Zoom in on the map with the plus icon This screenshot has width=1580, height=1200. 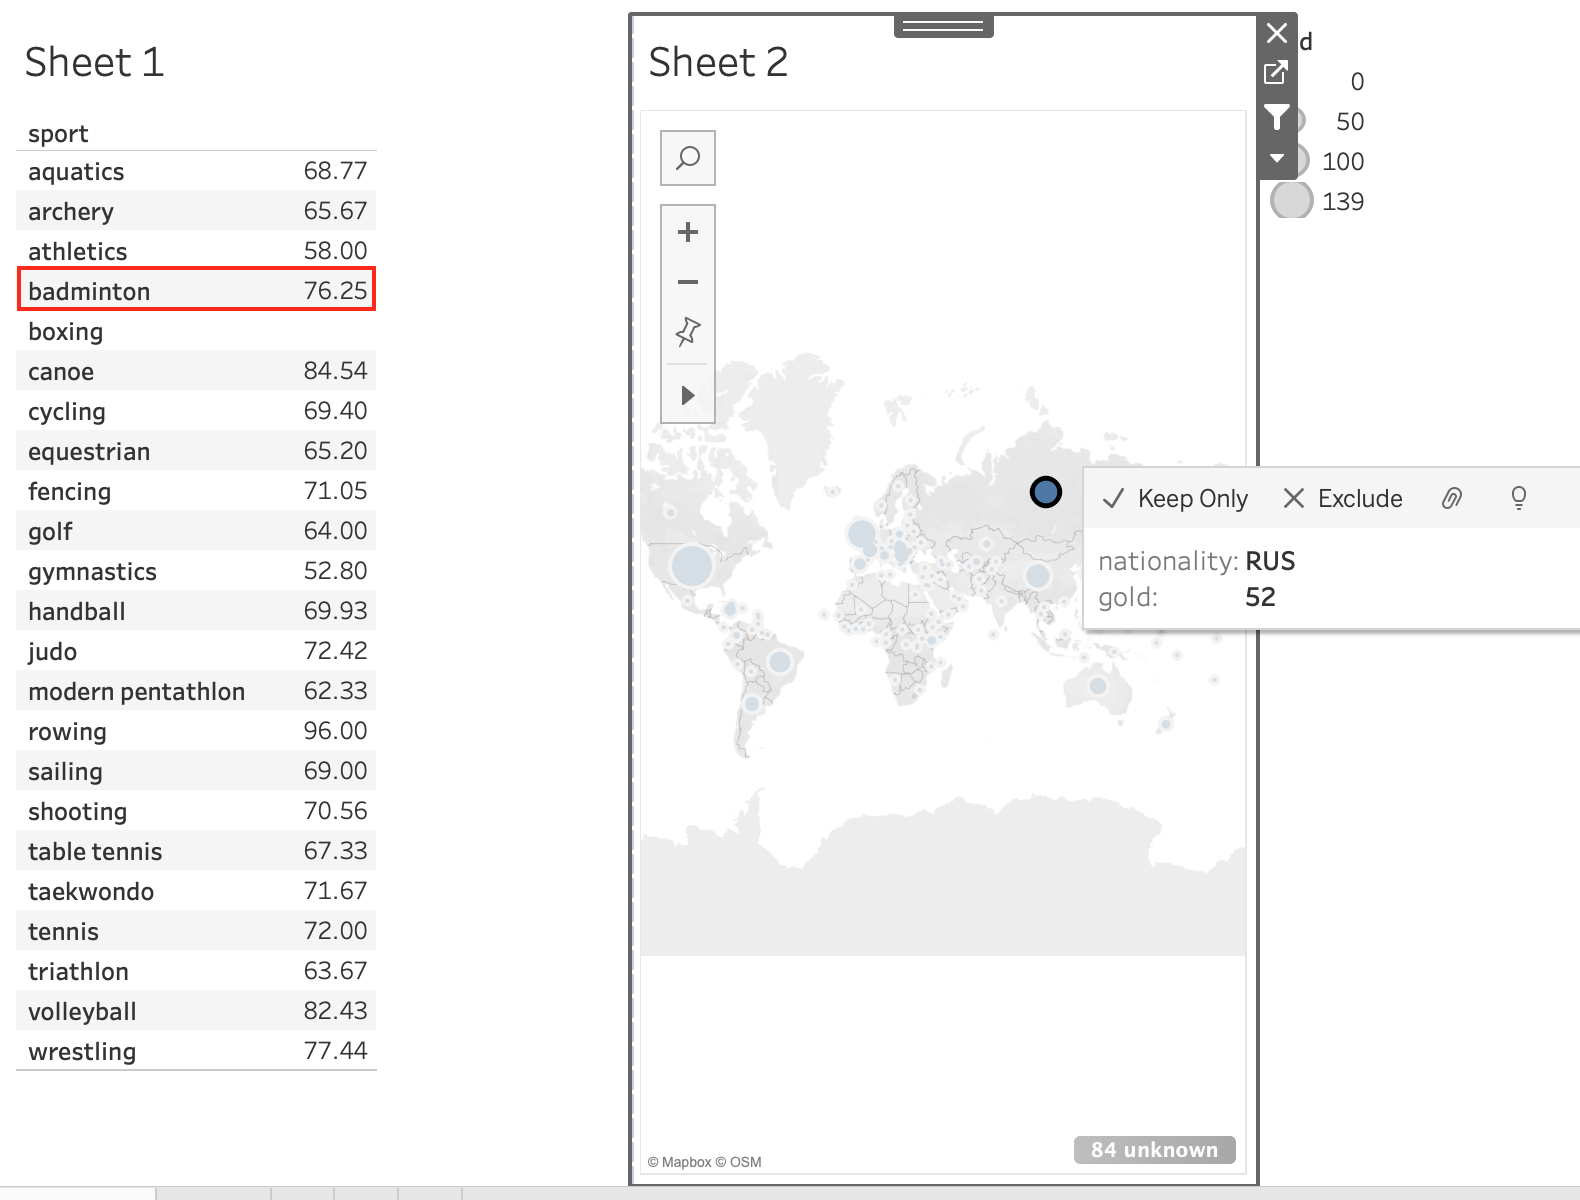click(687, 231)
